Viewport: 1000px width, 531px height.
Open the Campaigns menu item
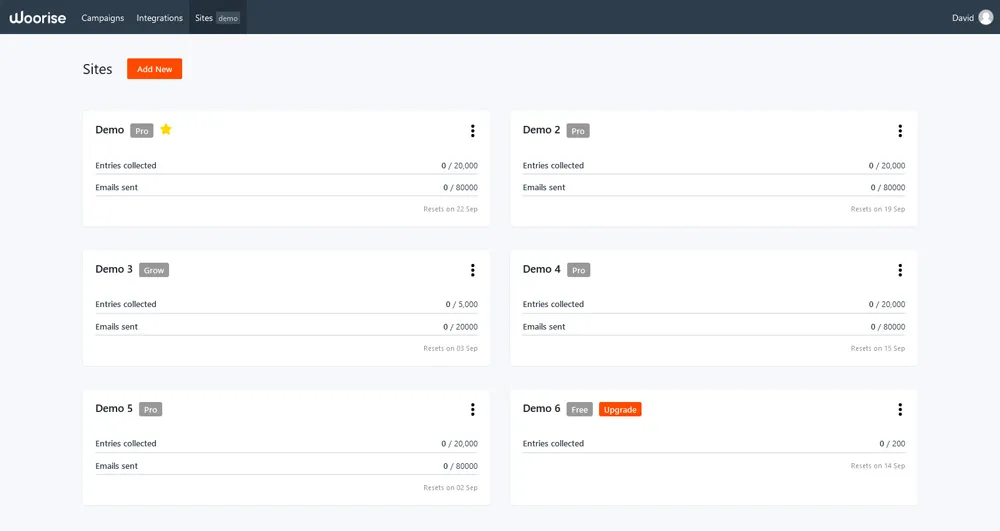coord(103,18)
